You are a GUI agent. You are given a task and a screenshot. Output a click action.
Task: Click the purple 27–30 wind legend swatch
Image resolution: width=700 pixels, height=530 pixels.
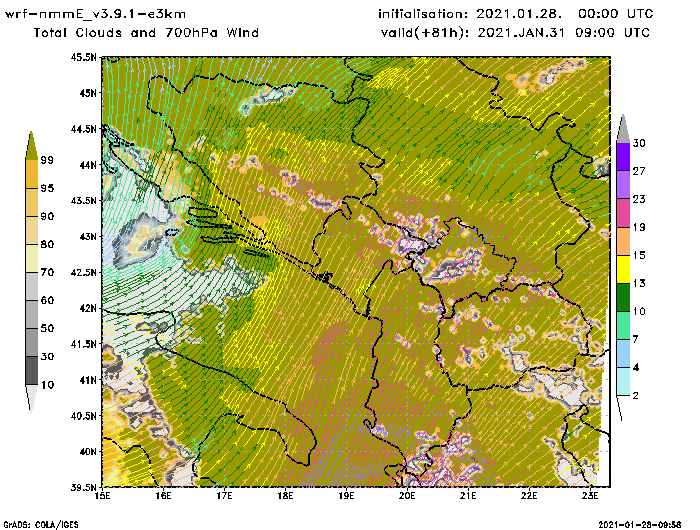623,157
